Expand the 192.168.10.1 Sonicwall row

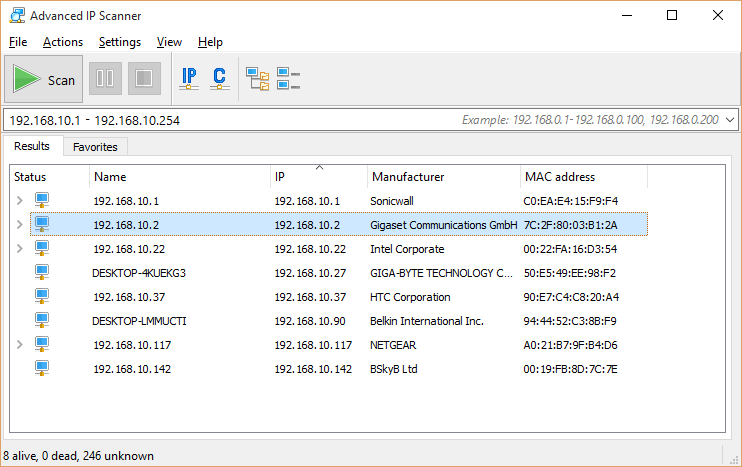(19, 201)
